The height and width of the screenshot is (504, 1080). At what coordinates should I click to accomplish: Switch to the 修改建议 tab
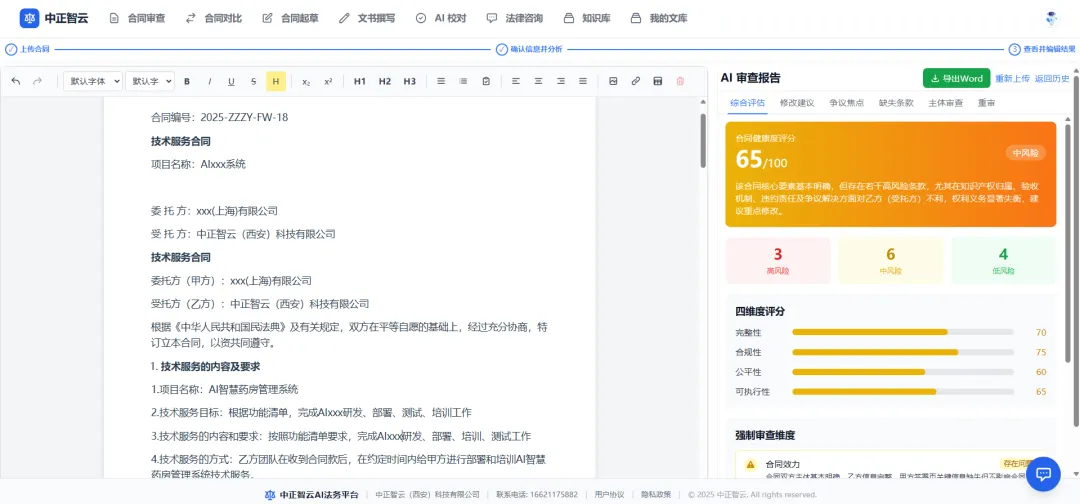pyautogui.click(x=797, y=103)
